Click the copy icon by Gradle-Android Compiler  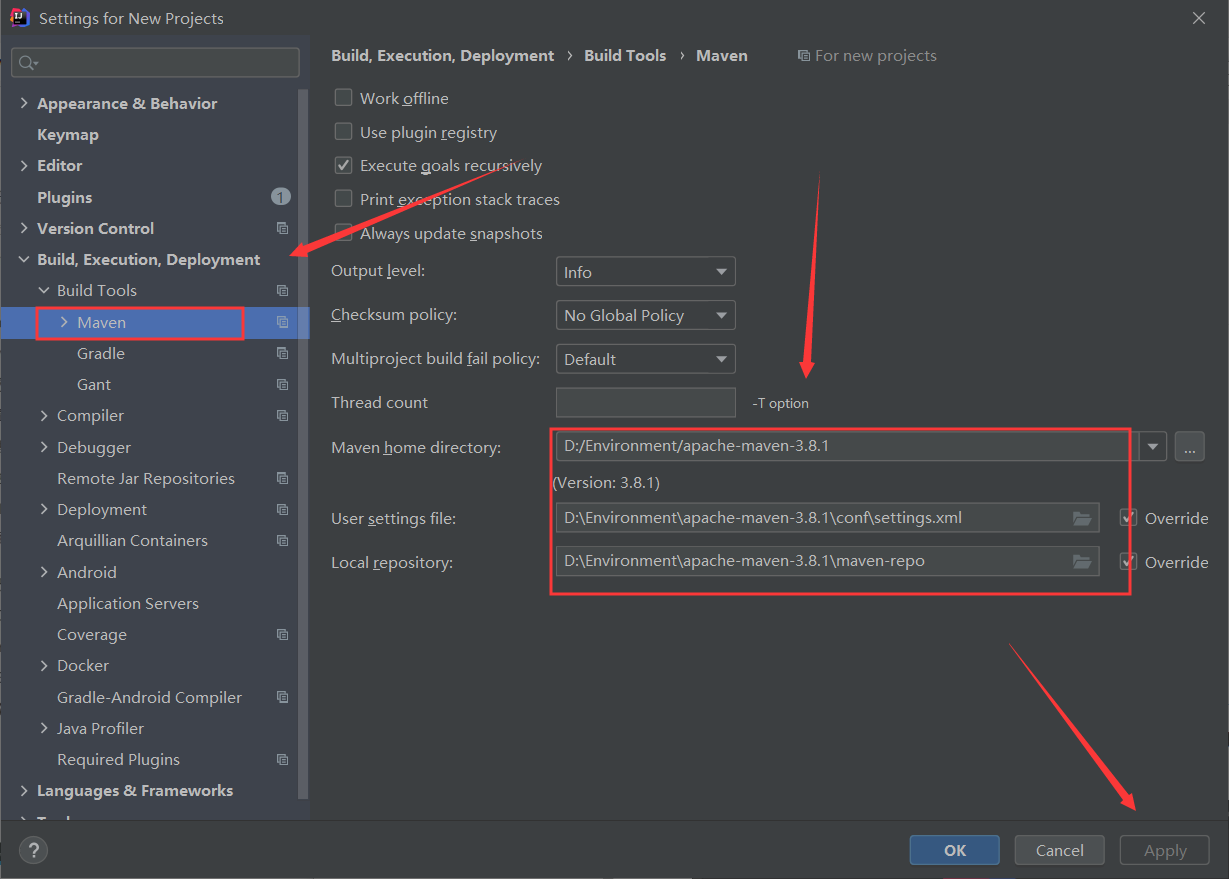click(282, 697)
